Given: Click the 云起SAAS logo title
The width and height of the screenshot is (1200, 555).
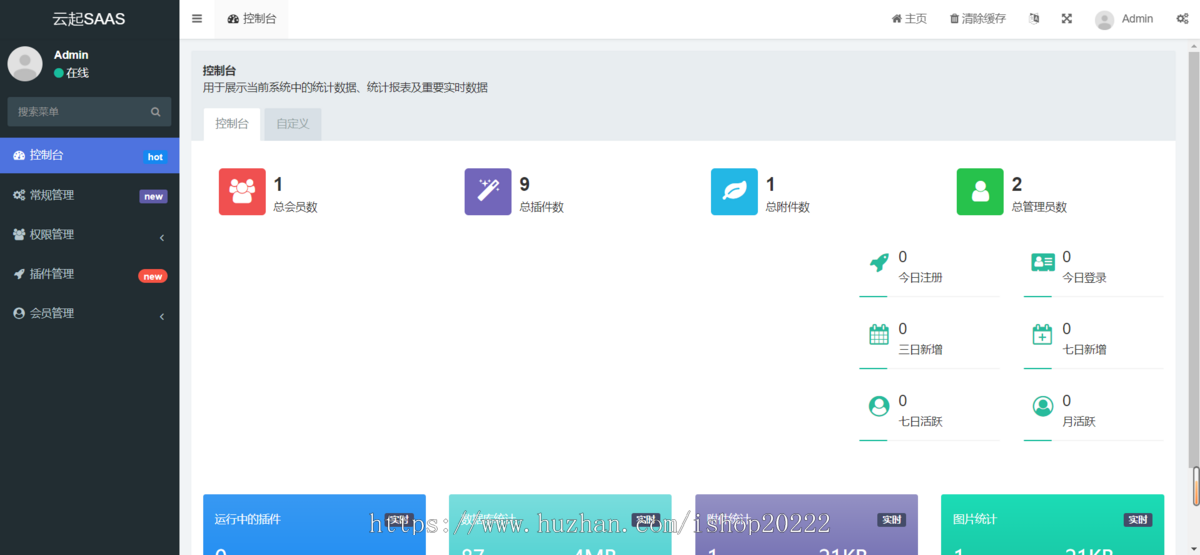Looking at the screenshot, I should (89, 19).
